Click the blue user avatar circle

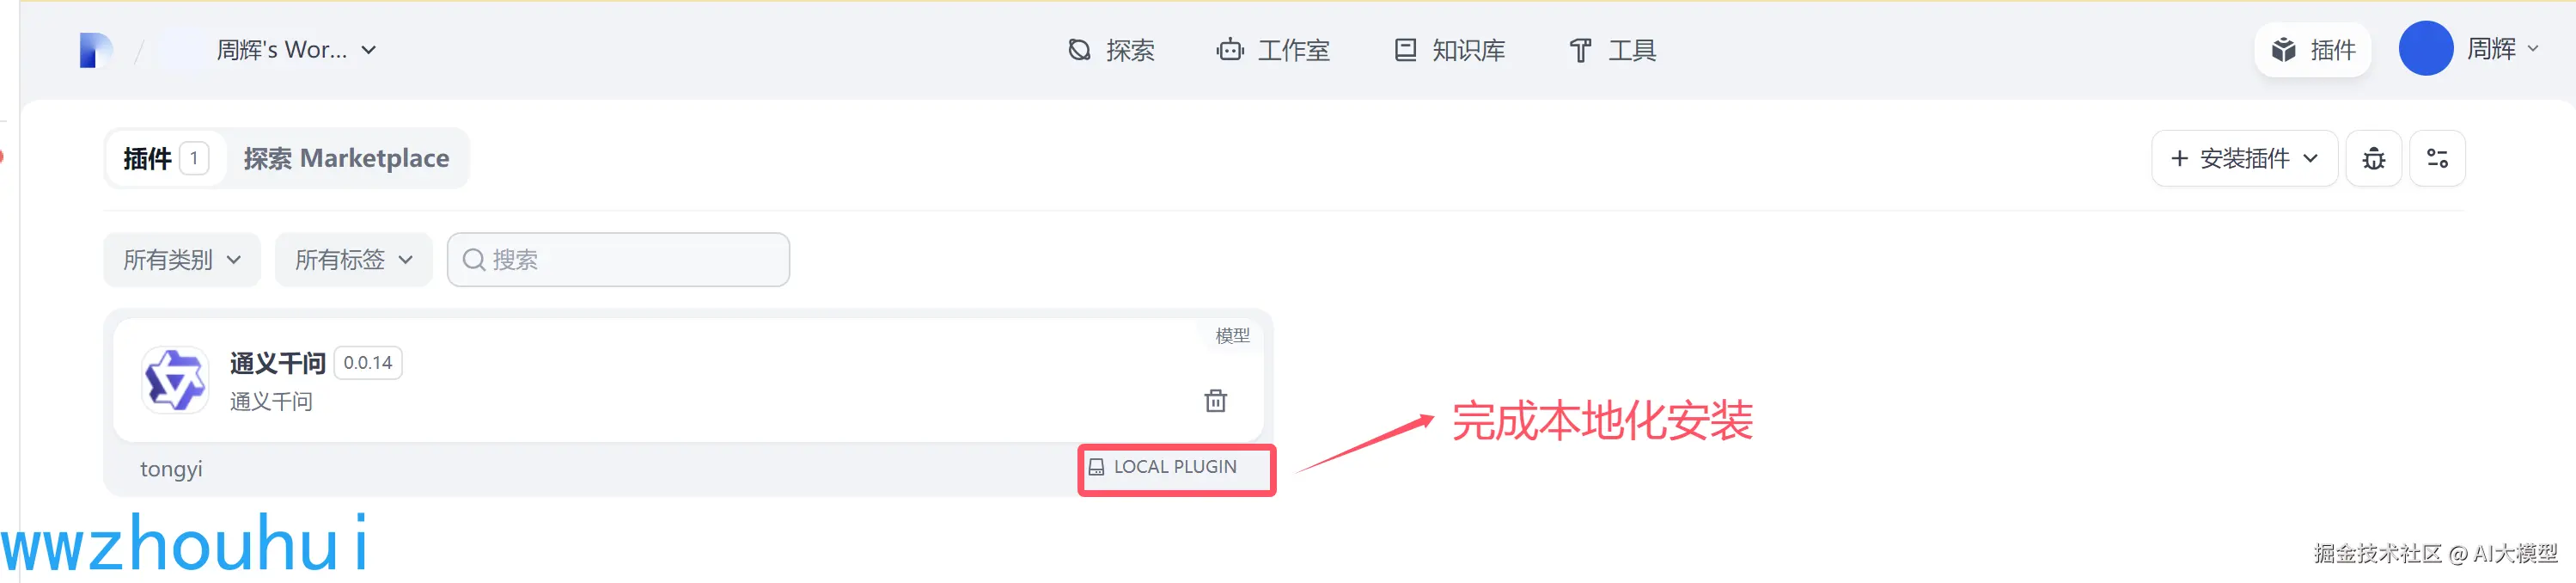(2425, 49)
